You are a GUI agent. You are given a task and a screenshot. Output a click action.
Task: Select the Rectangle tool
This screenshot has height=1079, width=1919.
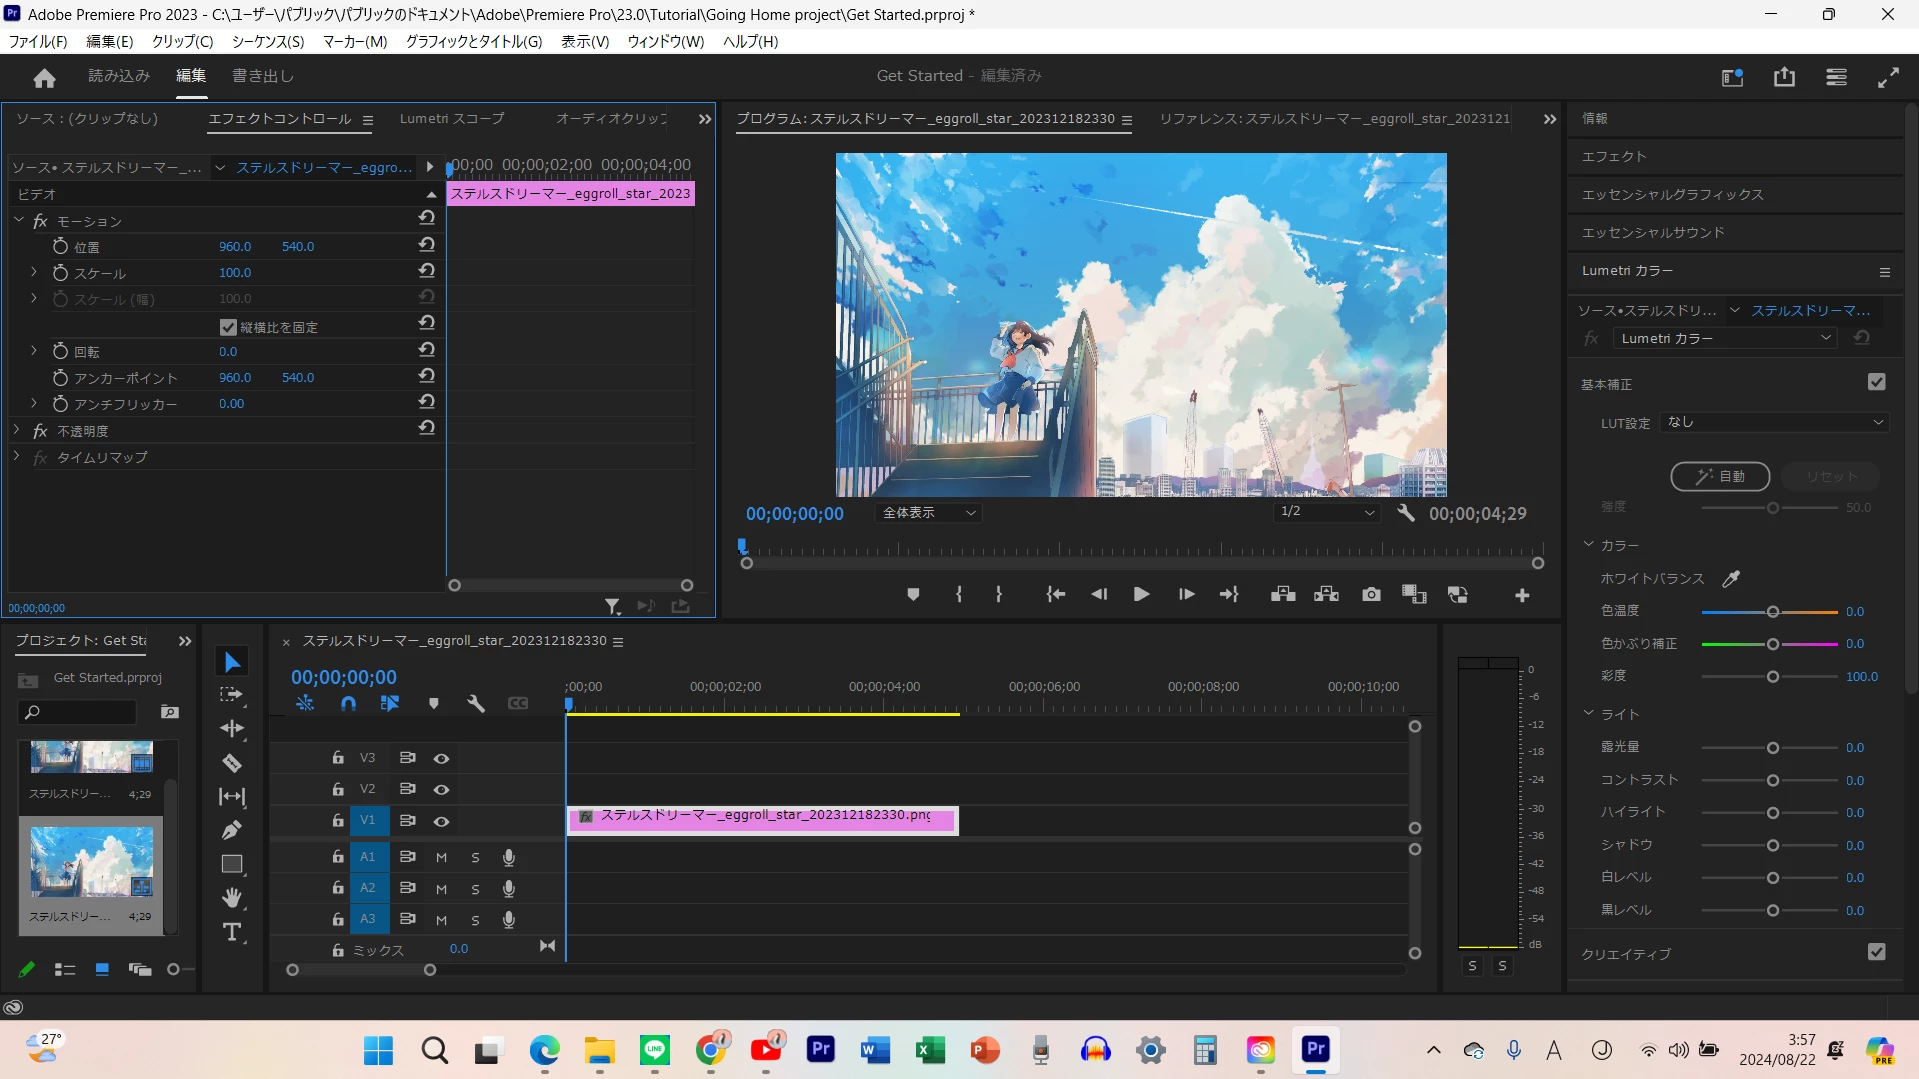[x=232, y=864]
